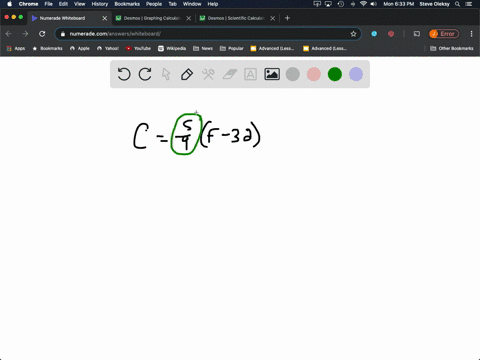The image size is (480, 360).
Task: Select the text box tool
Action: click(x=250, y=74)
